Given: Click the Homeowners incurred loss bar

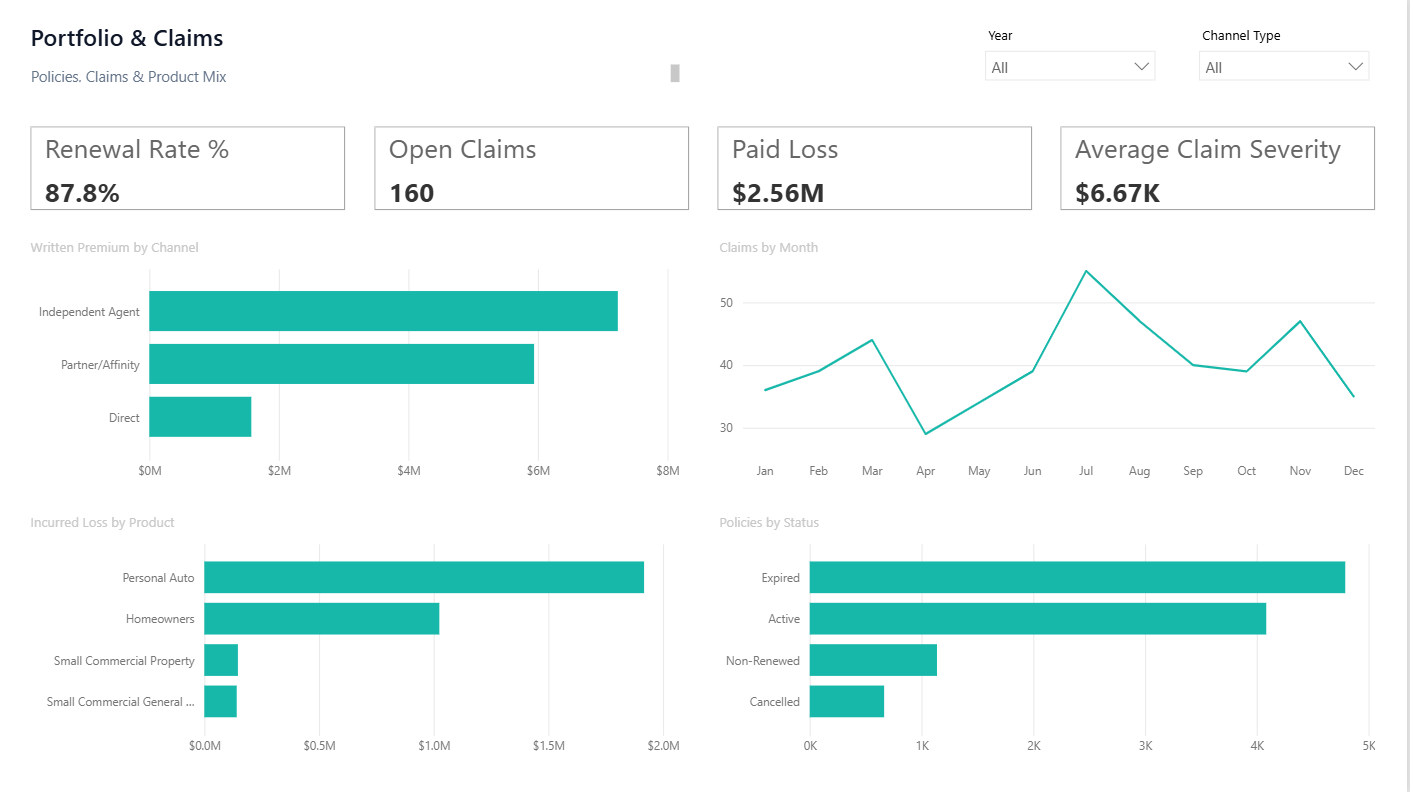Looking at the screenshot, I should point(321,619).
